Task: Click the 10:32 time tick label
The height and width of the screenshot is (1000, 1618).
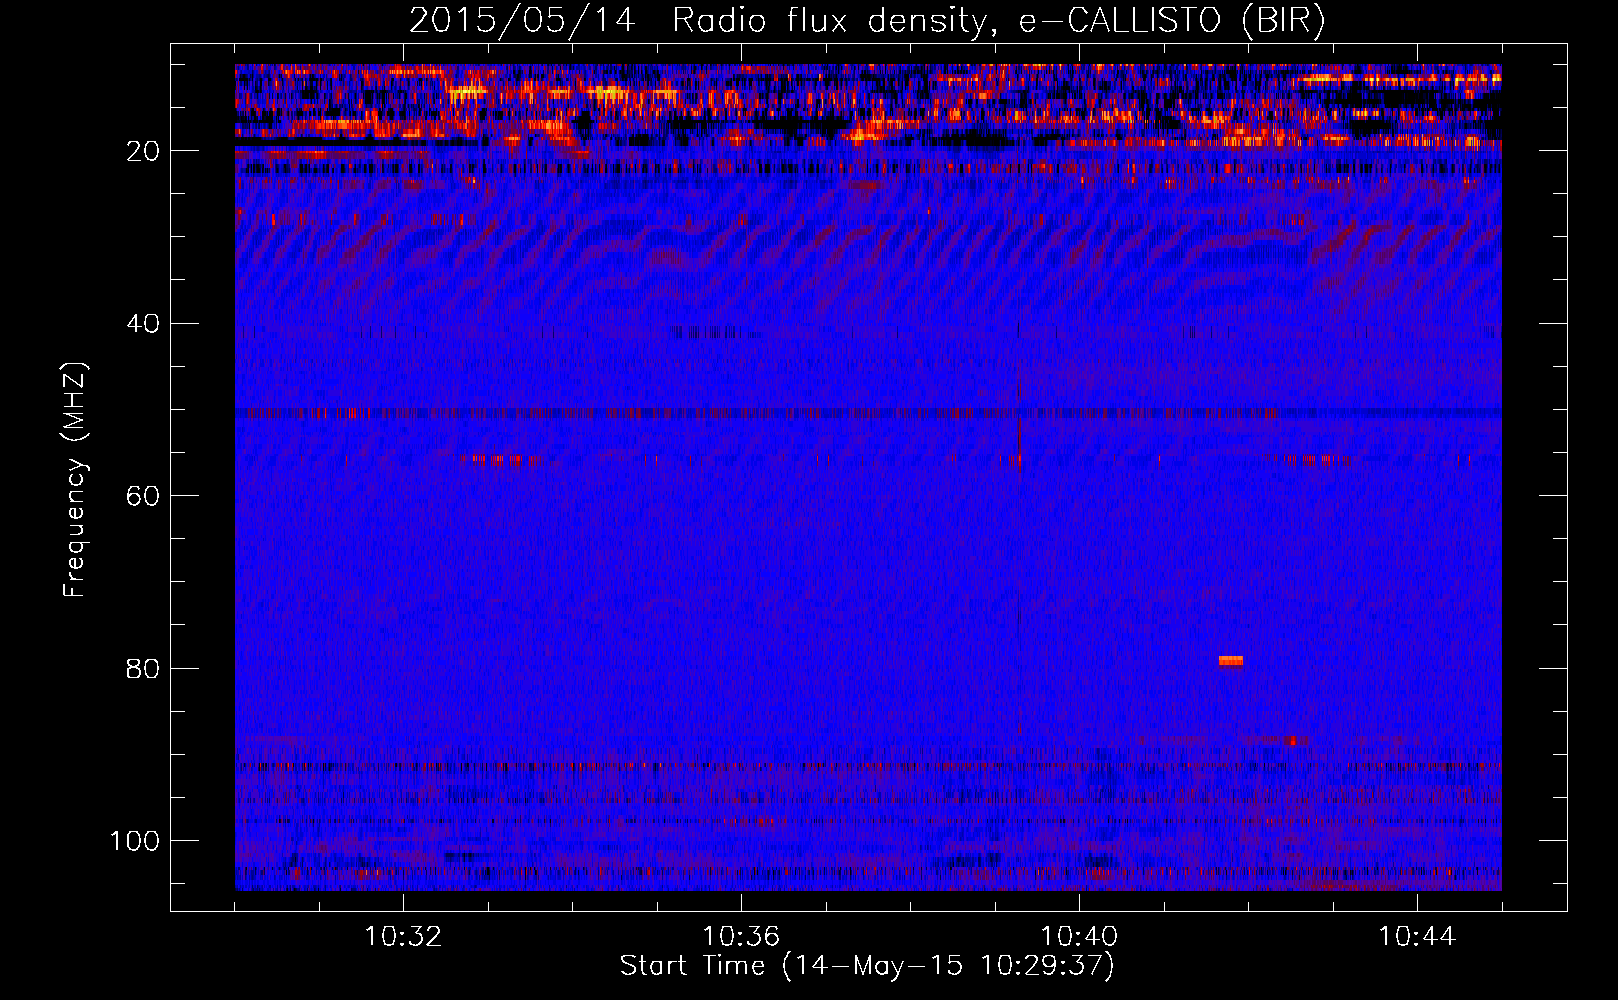Action: coord(403,937)
